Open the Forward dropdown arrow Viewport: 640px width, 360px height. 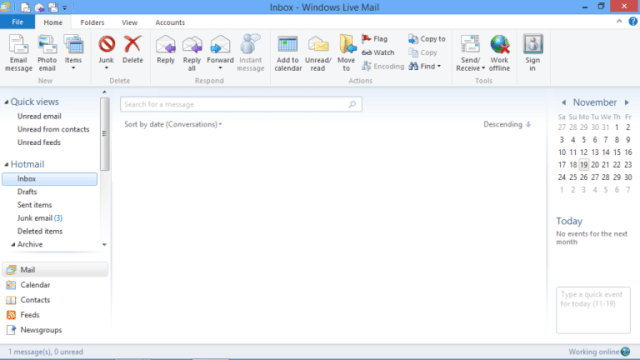coord(220,68)
